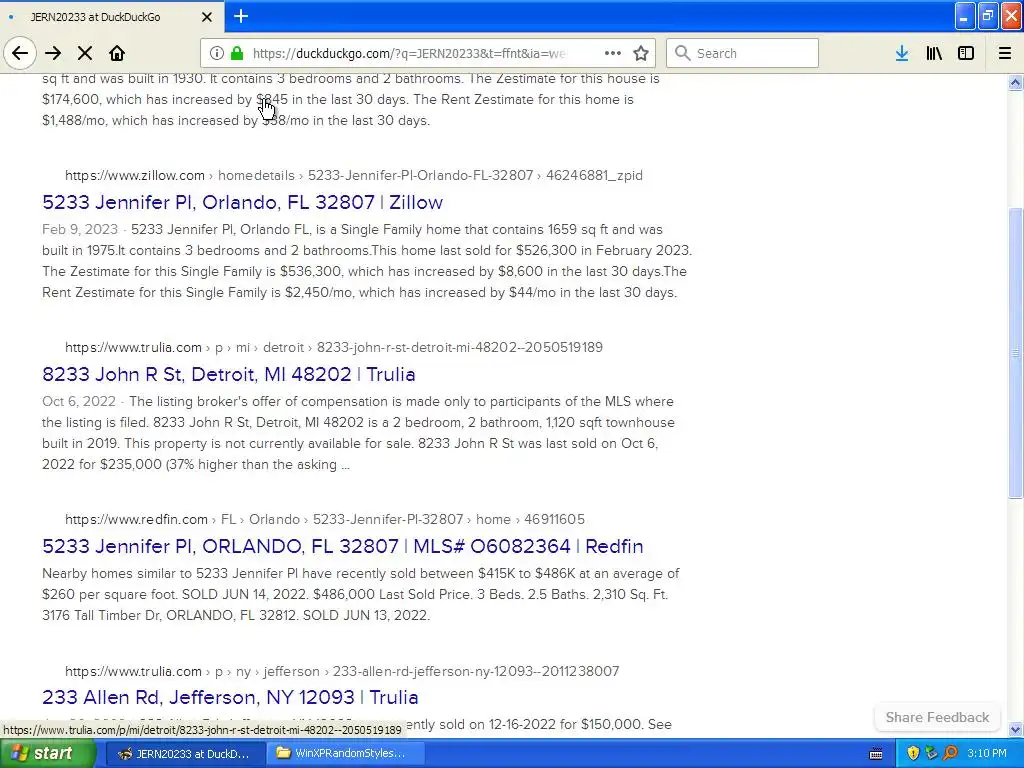
Task: Click the 'Oct 6, 2022' result date
Action: coord(79,402)
